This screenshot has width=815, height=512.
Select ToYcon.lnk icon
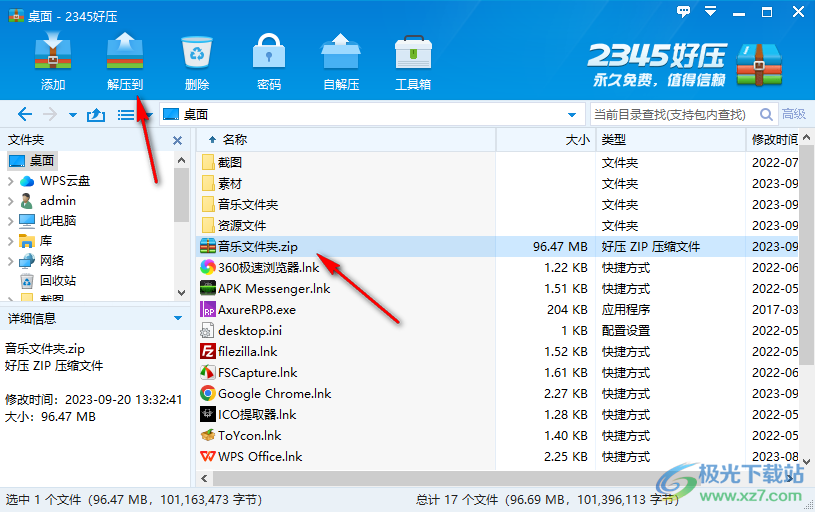tap(208, 435)
